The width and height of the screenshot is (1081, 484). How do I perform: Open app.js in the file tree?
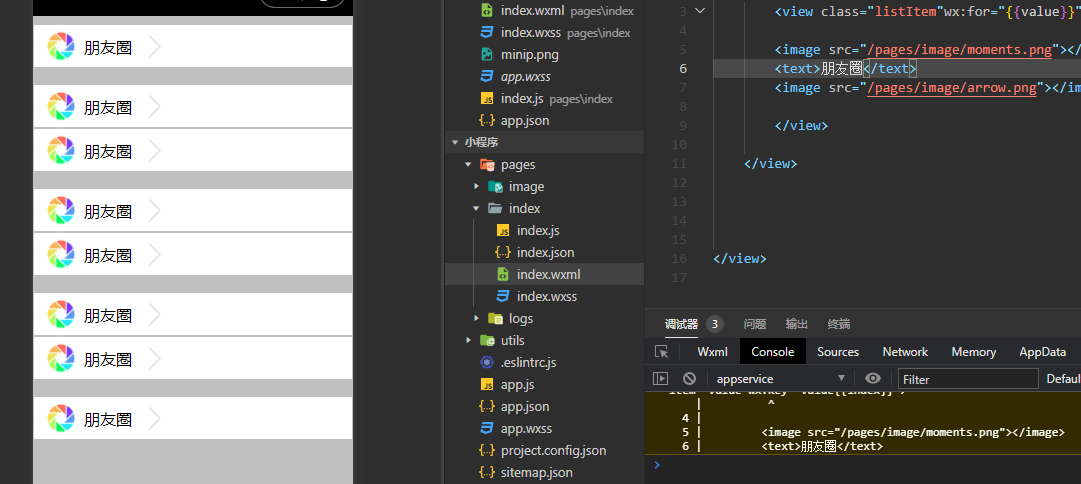[545, 385]
